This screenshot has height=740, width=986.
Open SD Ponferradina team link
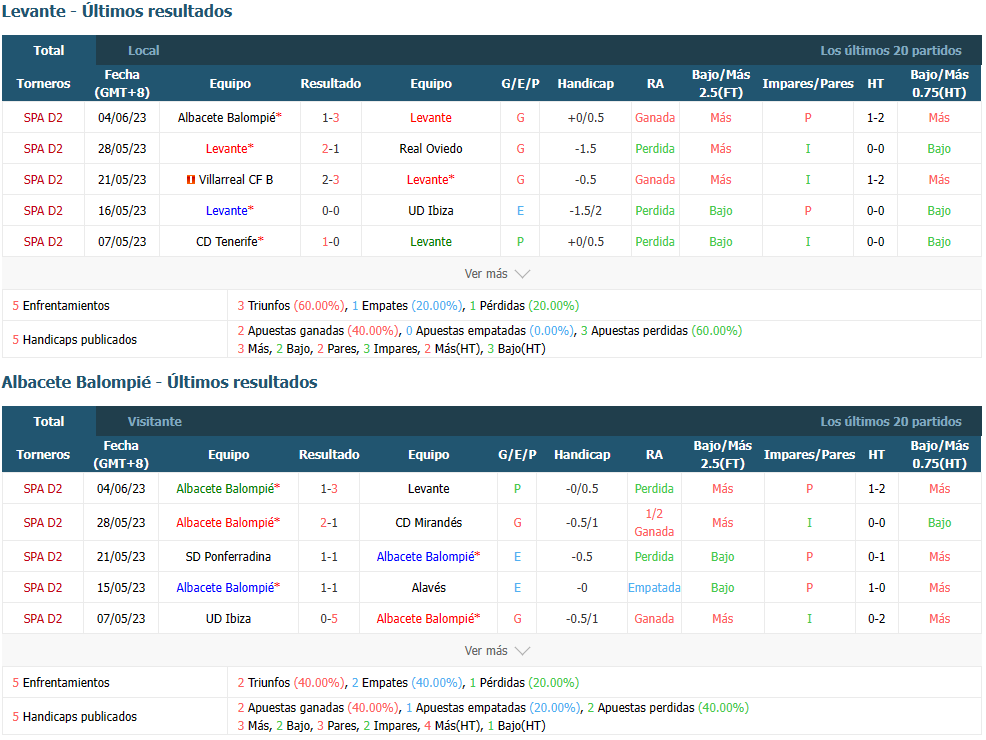point(228,556)
